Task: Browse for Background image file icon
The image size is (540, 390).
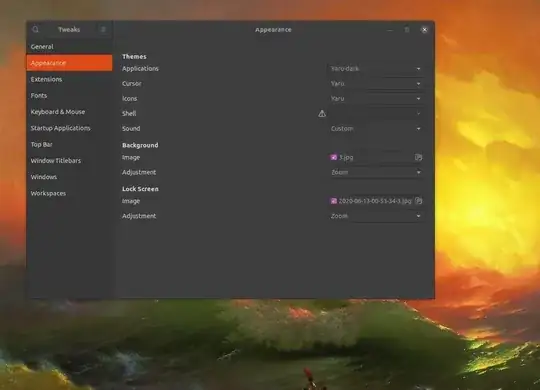Action: 418,157
